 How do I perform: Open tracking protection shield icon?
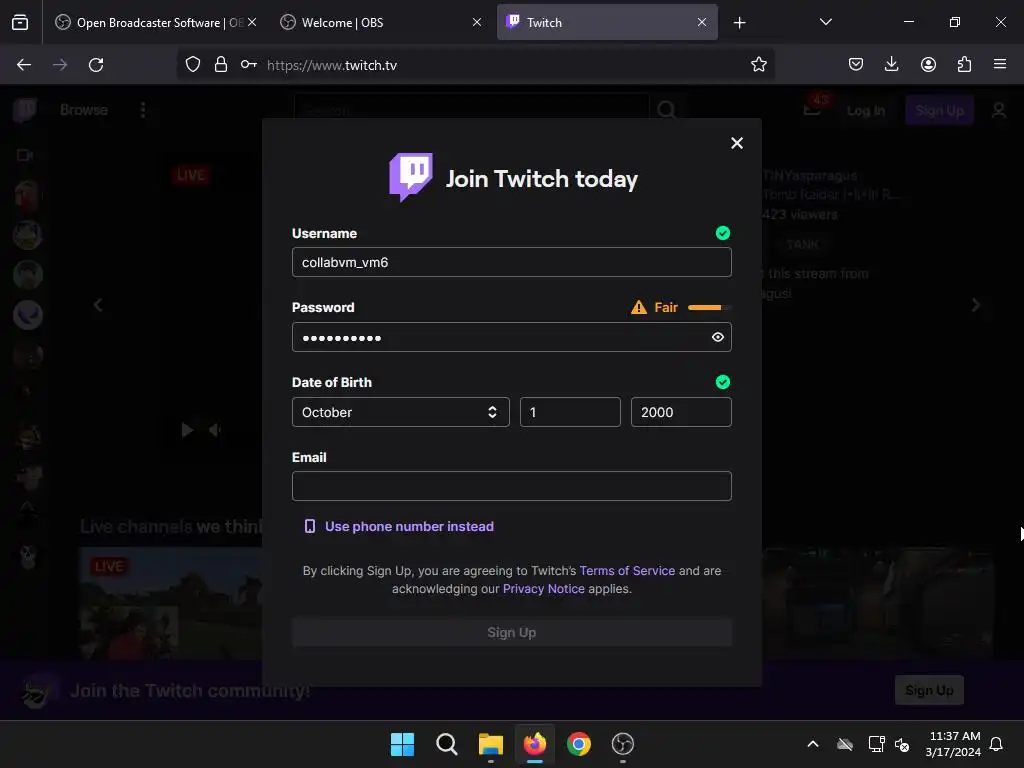(193, 65)
